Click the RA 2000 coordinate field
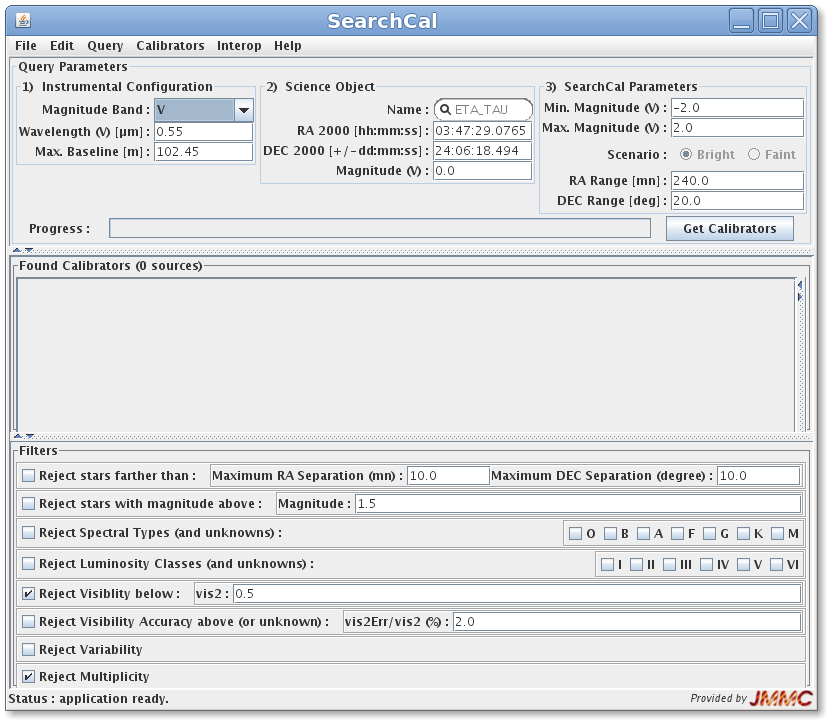This screenshot has height=720, width=827. (x=482, y=130)
